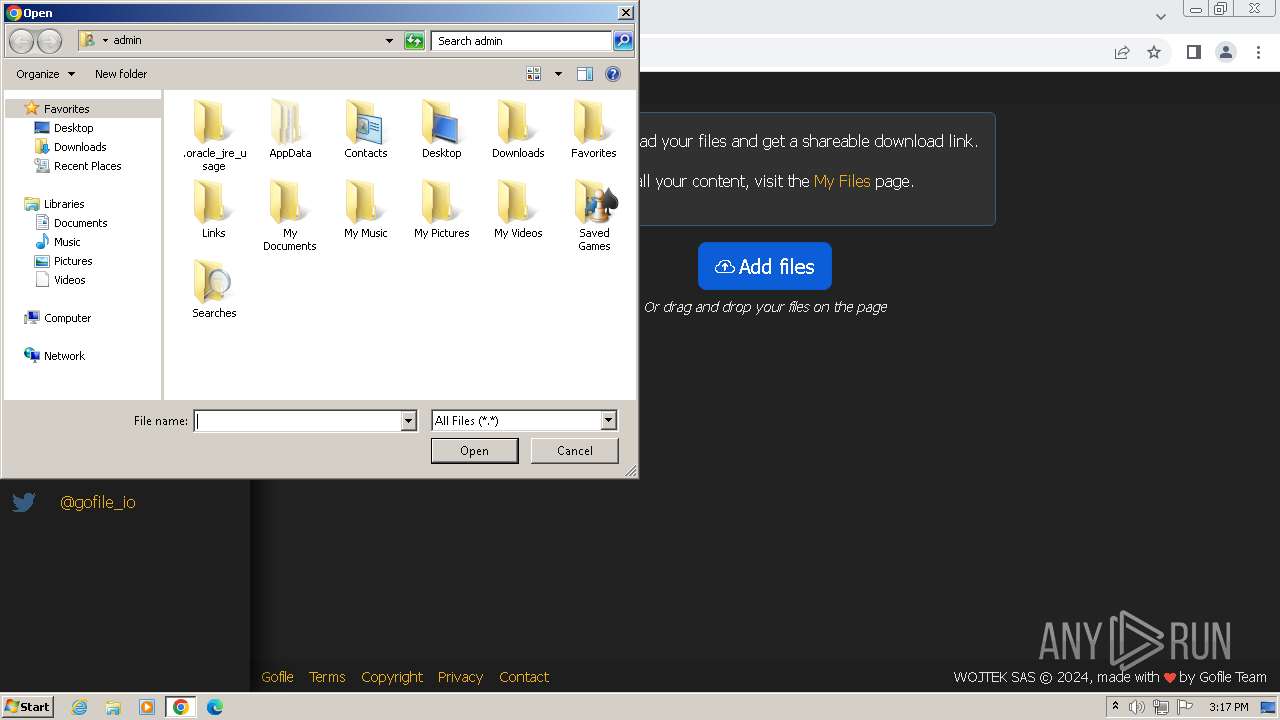This screenshot has height=720, width=1280.
Task: Open Internet Explorer from the taskbar
Action: coord(80,707)
